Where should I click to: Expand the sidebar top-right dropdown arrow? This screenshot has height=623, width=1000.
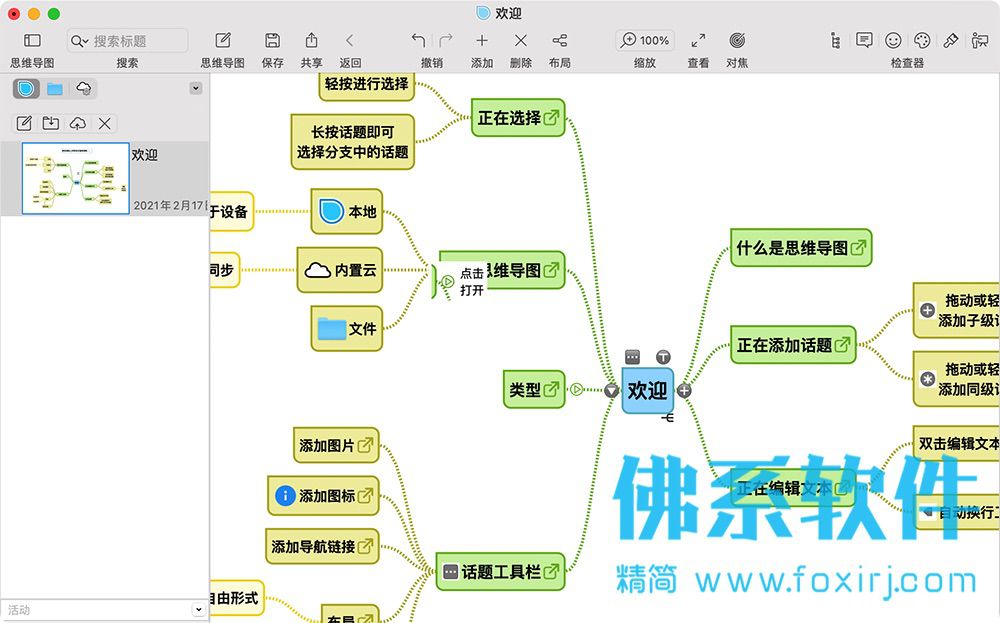click(x=196, y=88)
